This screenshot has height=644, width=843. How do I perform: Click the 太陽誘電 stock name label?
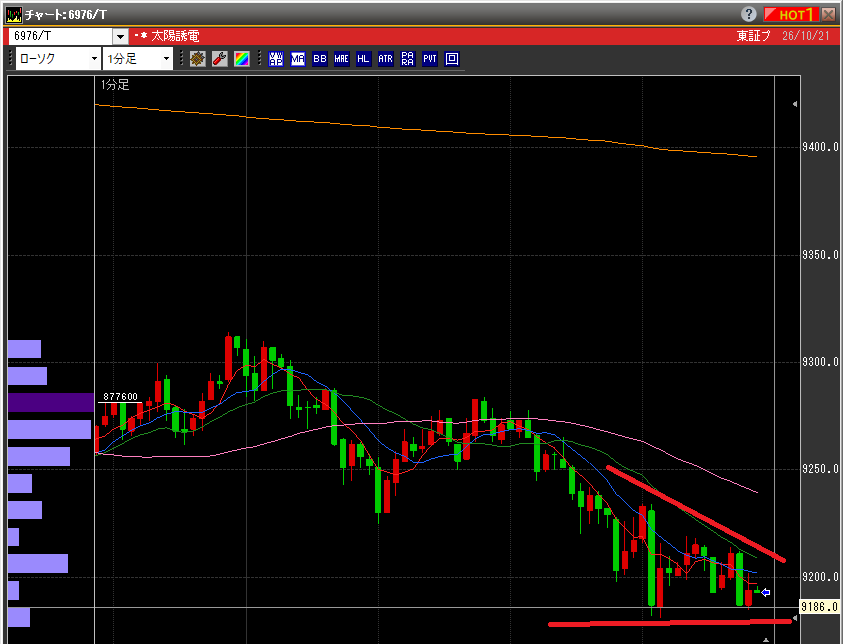click(x=175, y=36)
